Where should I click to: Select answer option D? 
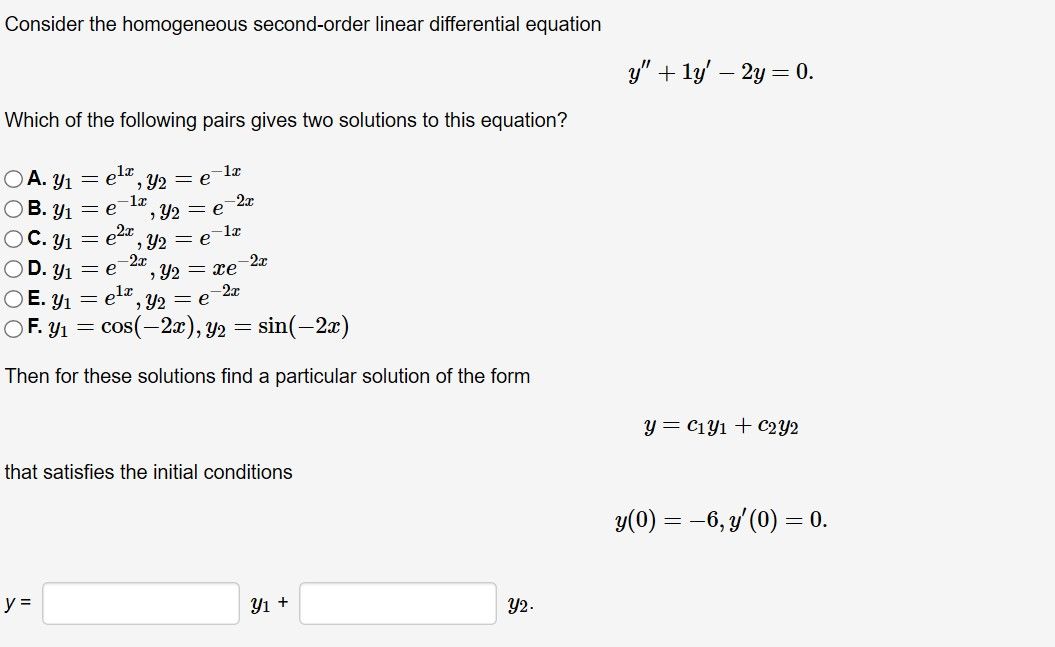(11, 266)
